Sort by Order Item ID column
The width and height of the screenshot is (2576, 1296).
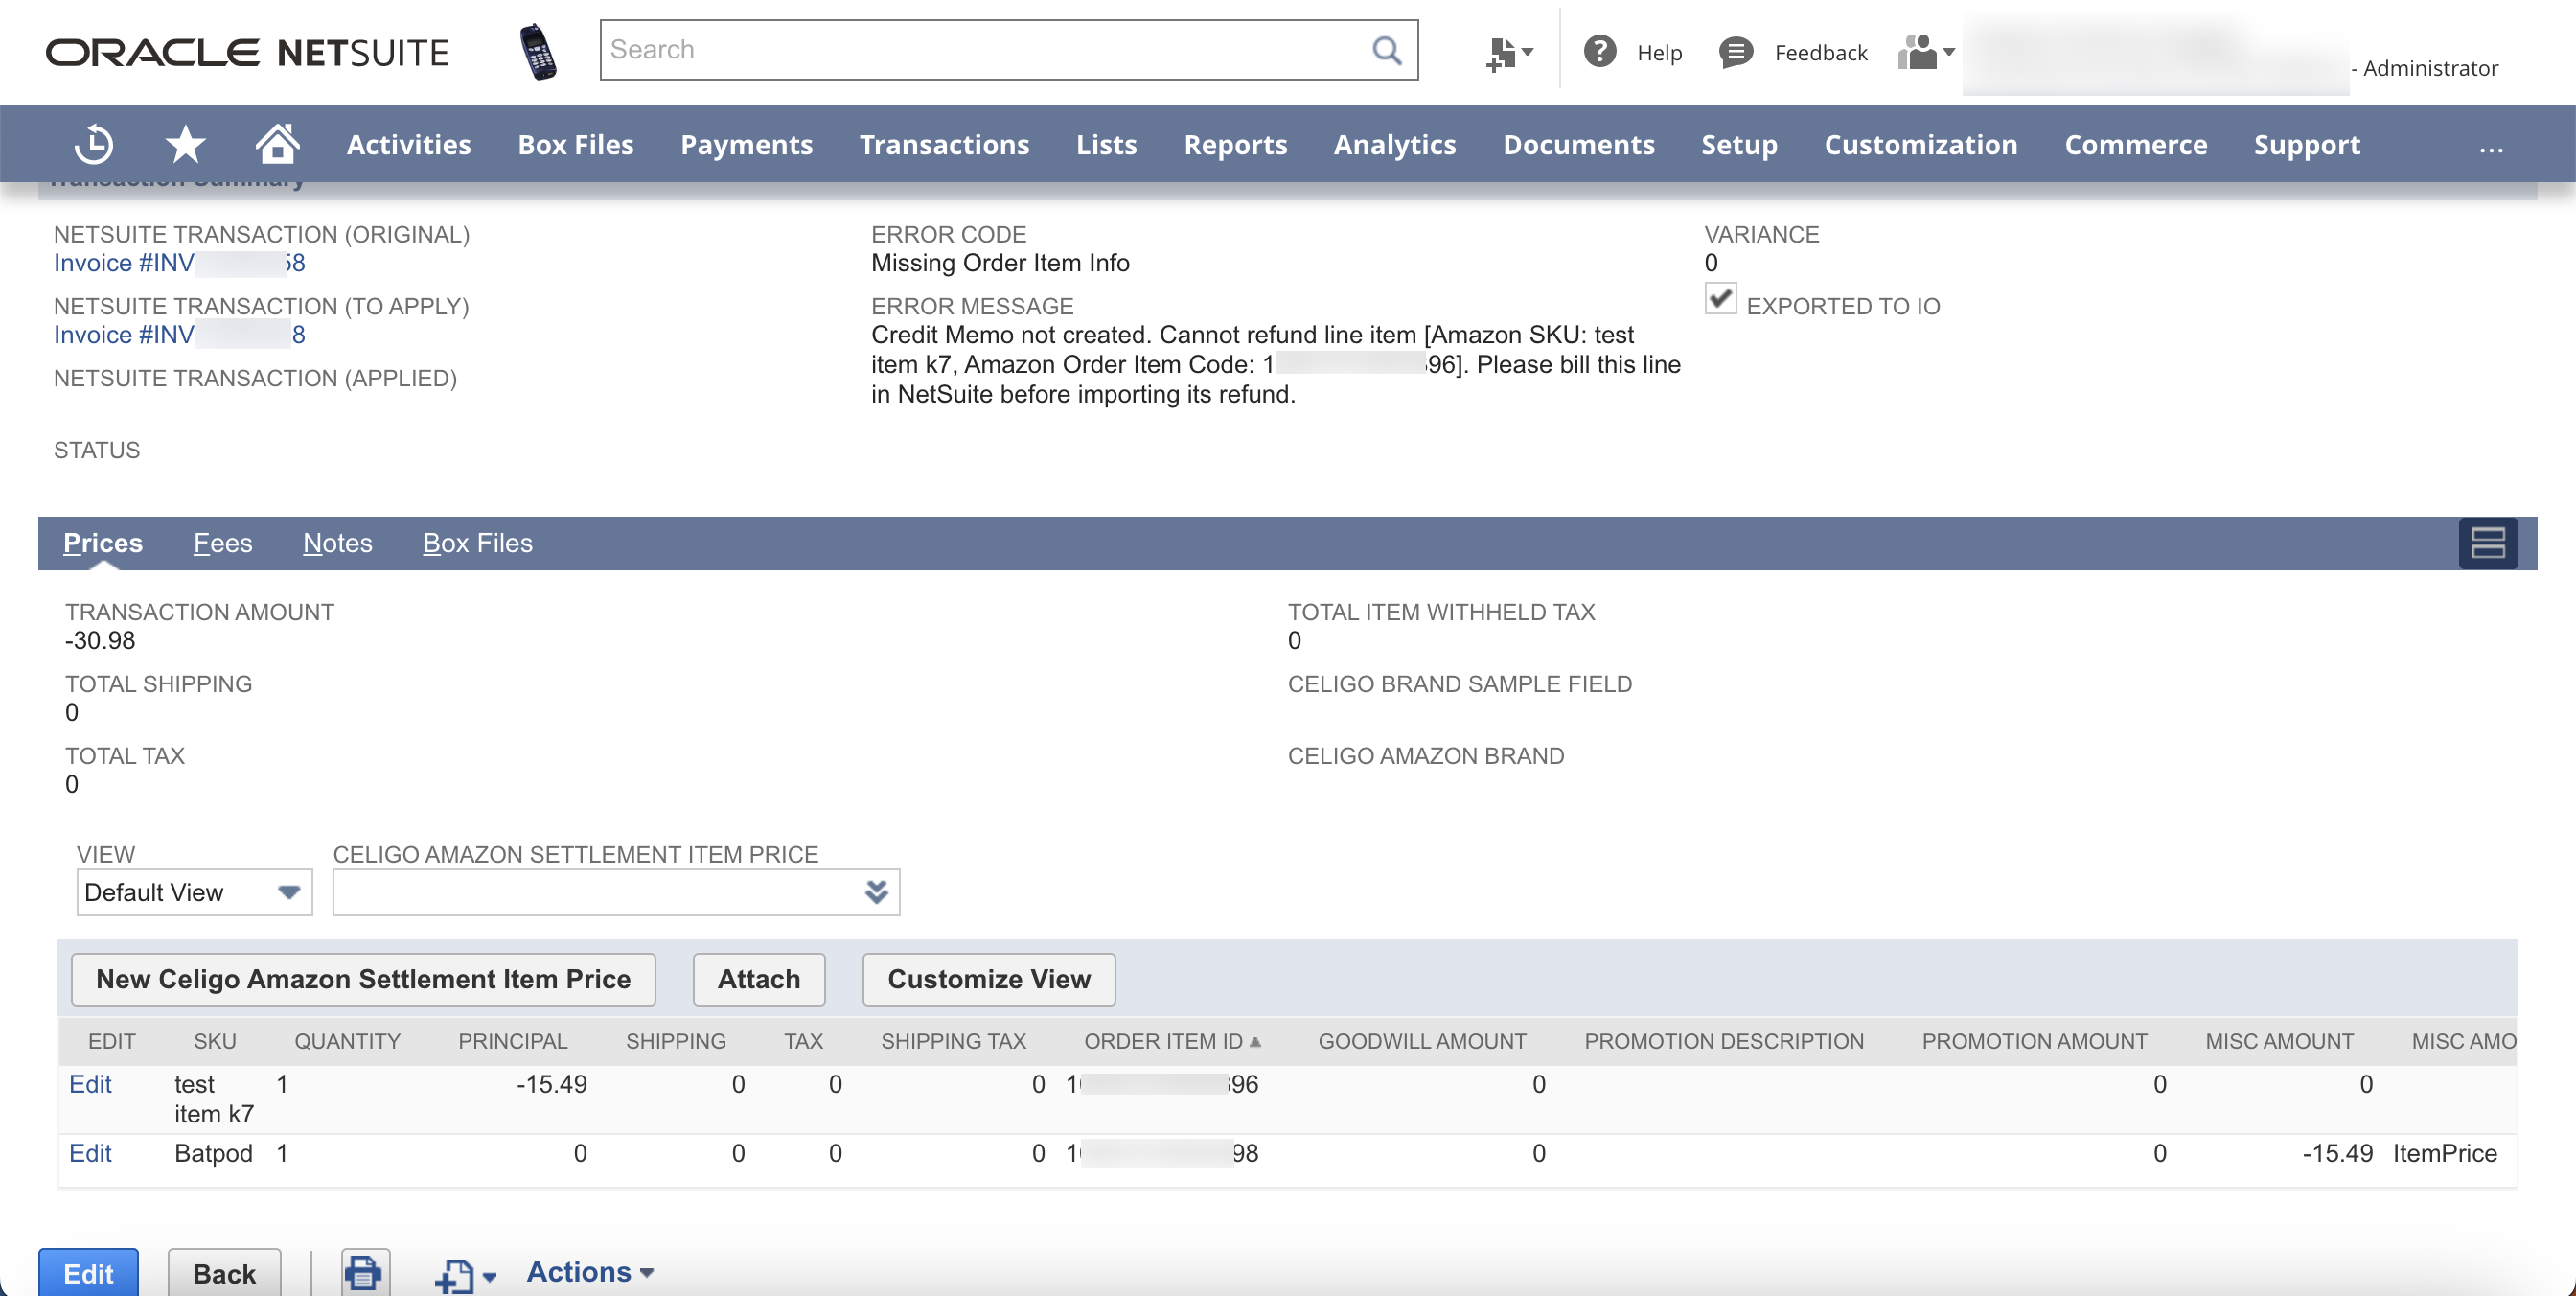coord(1171,1041)
